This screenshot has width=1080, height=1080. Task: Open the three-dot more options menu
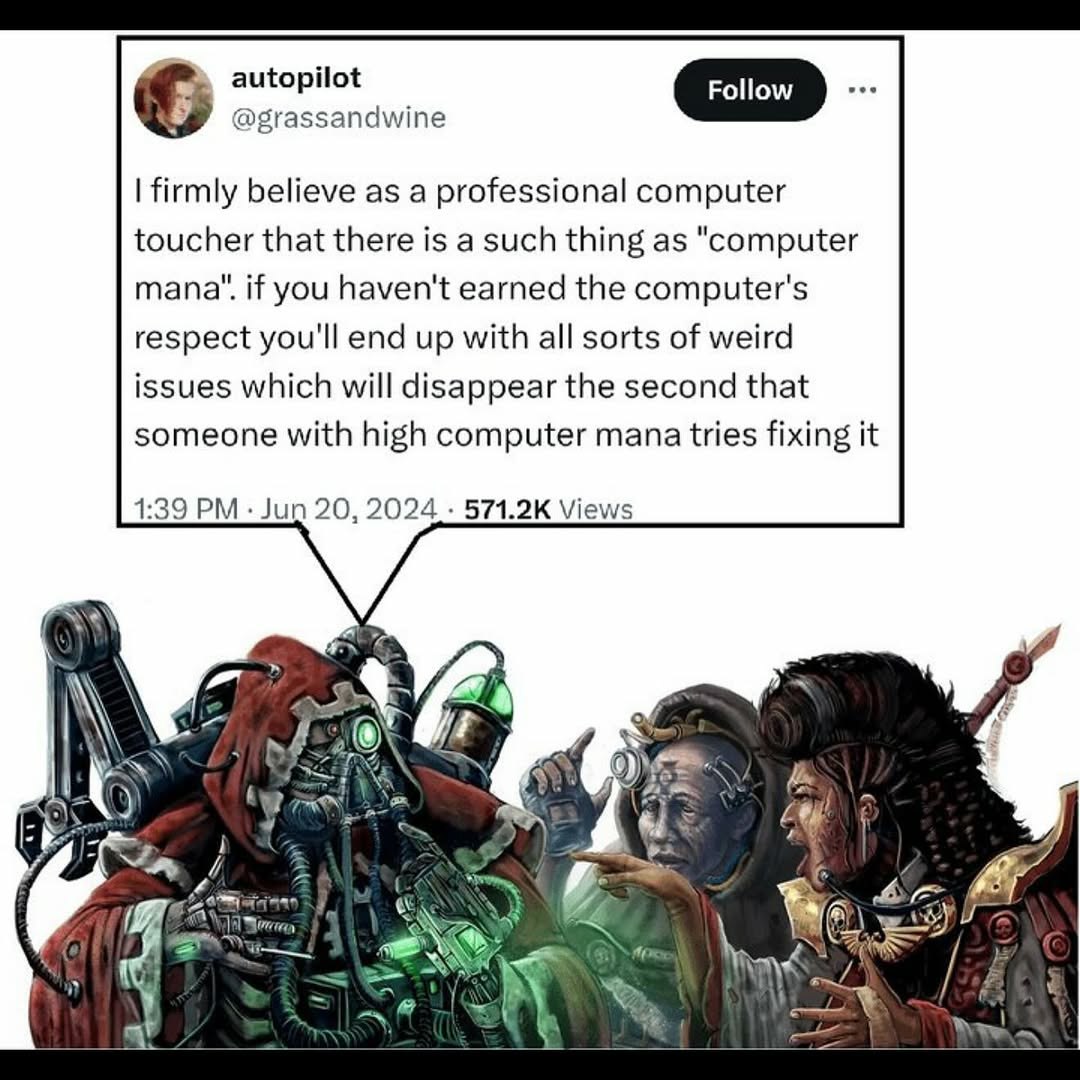(862, 90)
